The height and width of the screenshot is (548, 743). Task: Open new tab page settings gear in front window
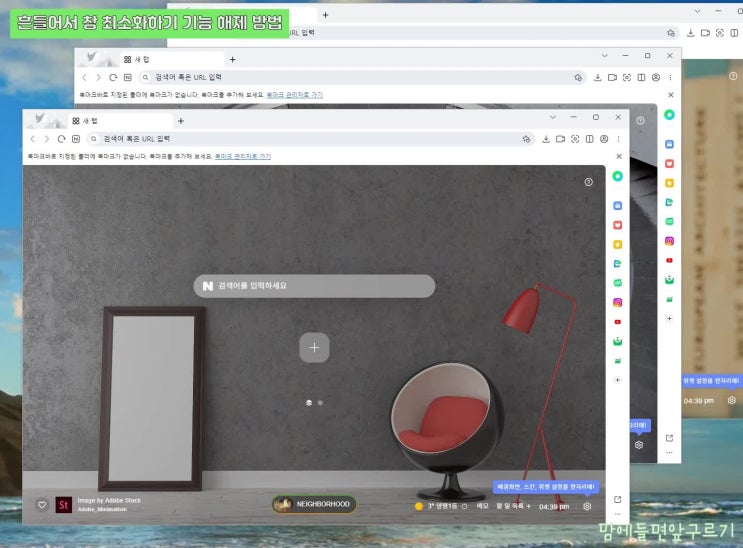pos(587,506)
